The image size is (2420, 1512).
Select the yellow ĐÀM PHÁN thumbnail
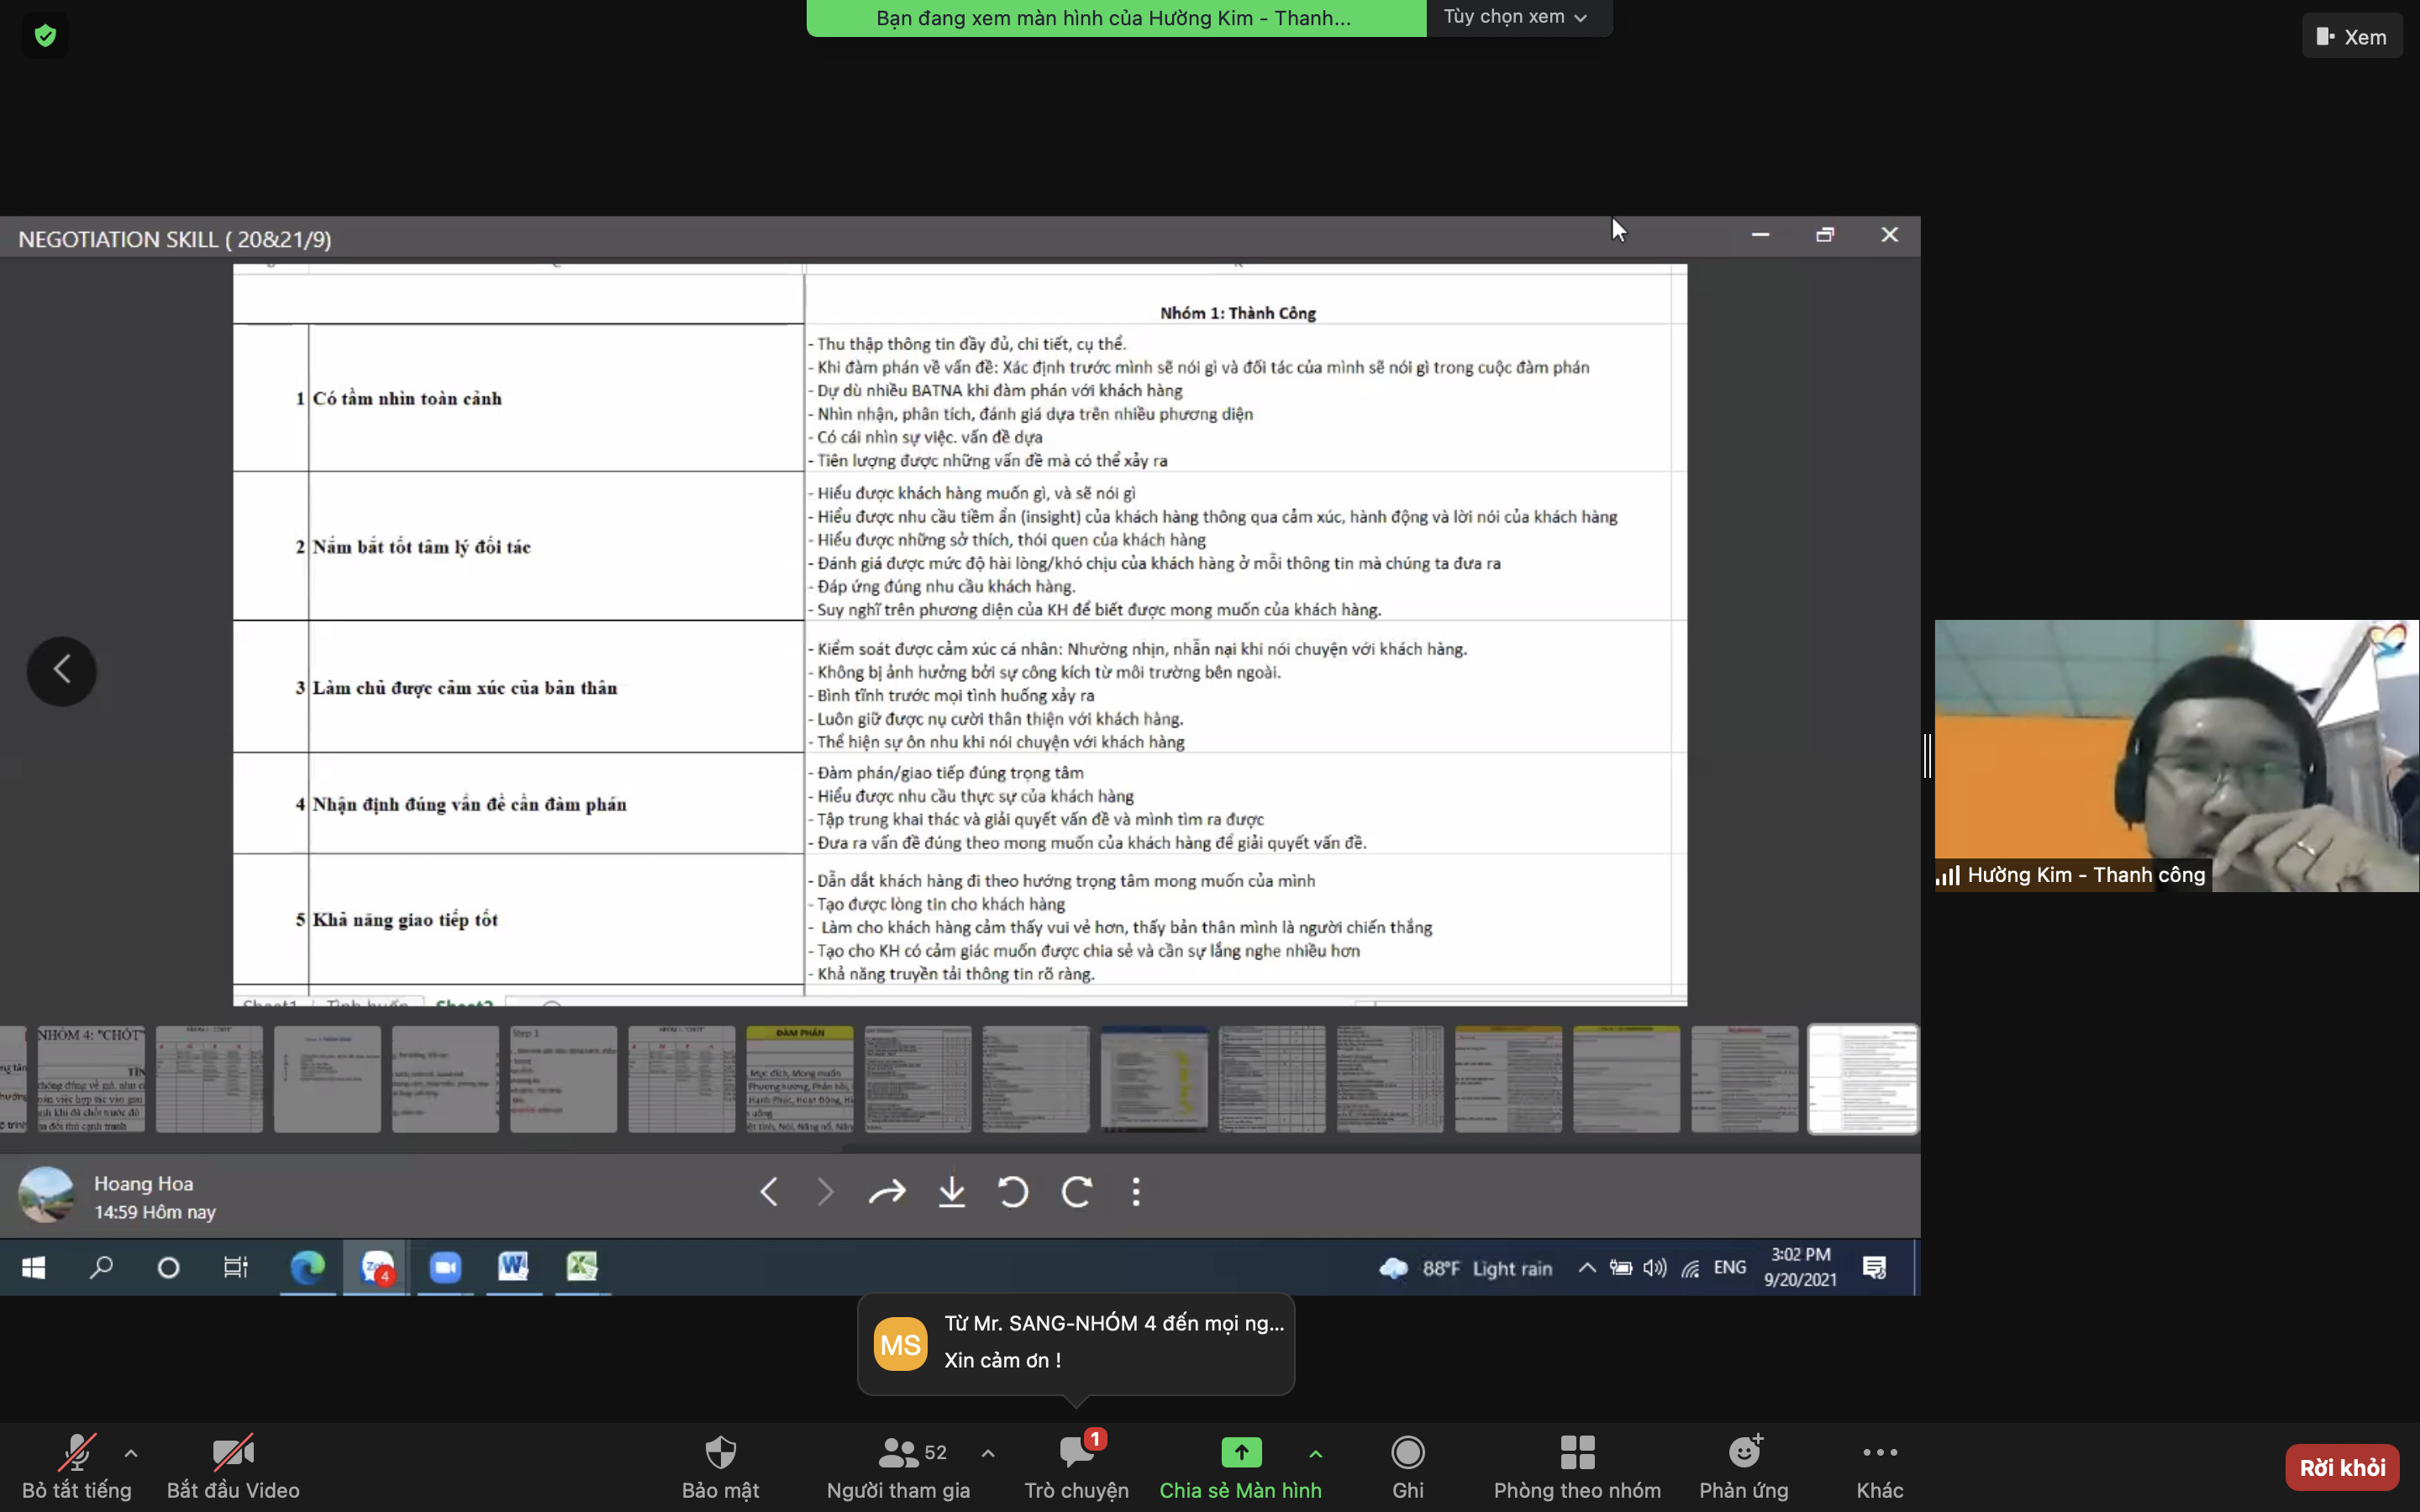[800, 1079]
